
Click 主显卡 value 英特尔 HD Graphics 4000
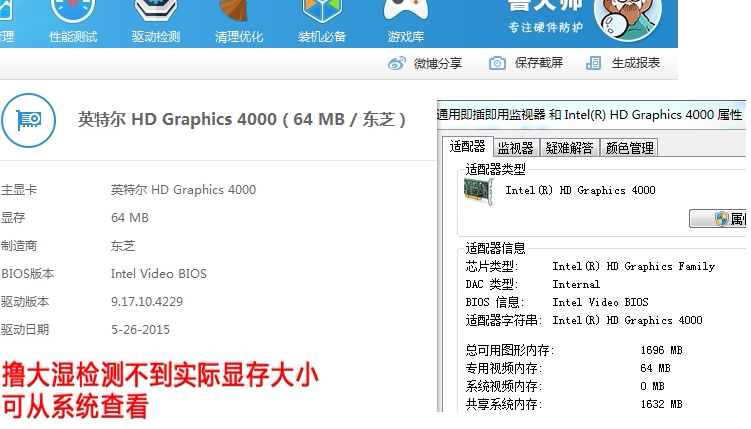[x=183, y=190]
